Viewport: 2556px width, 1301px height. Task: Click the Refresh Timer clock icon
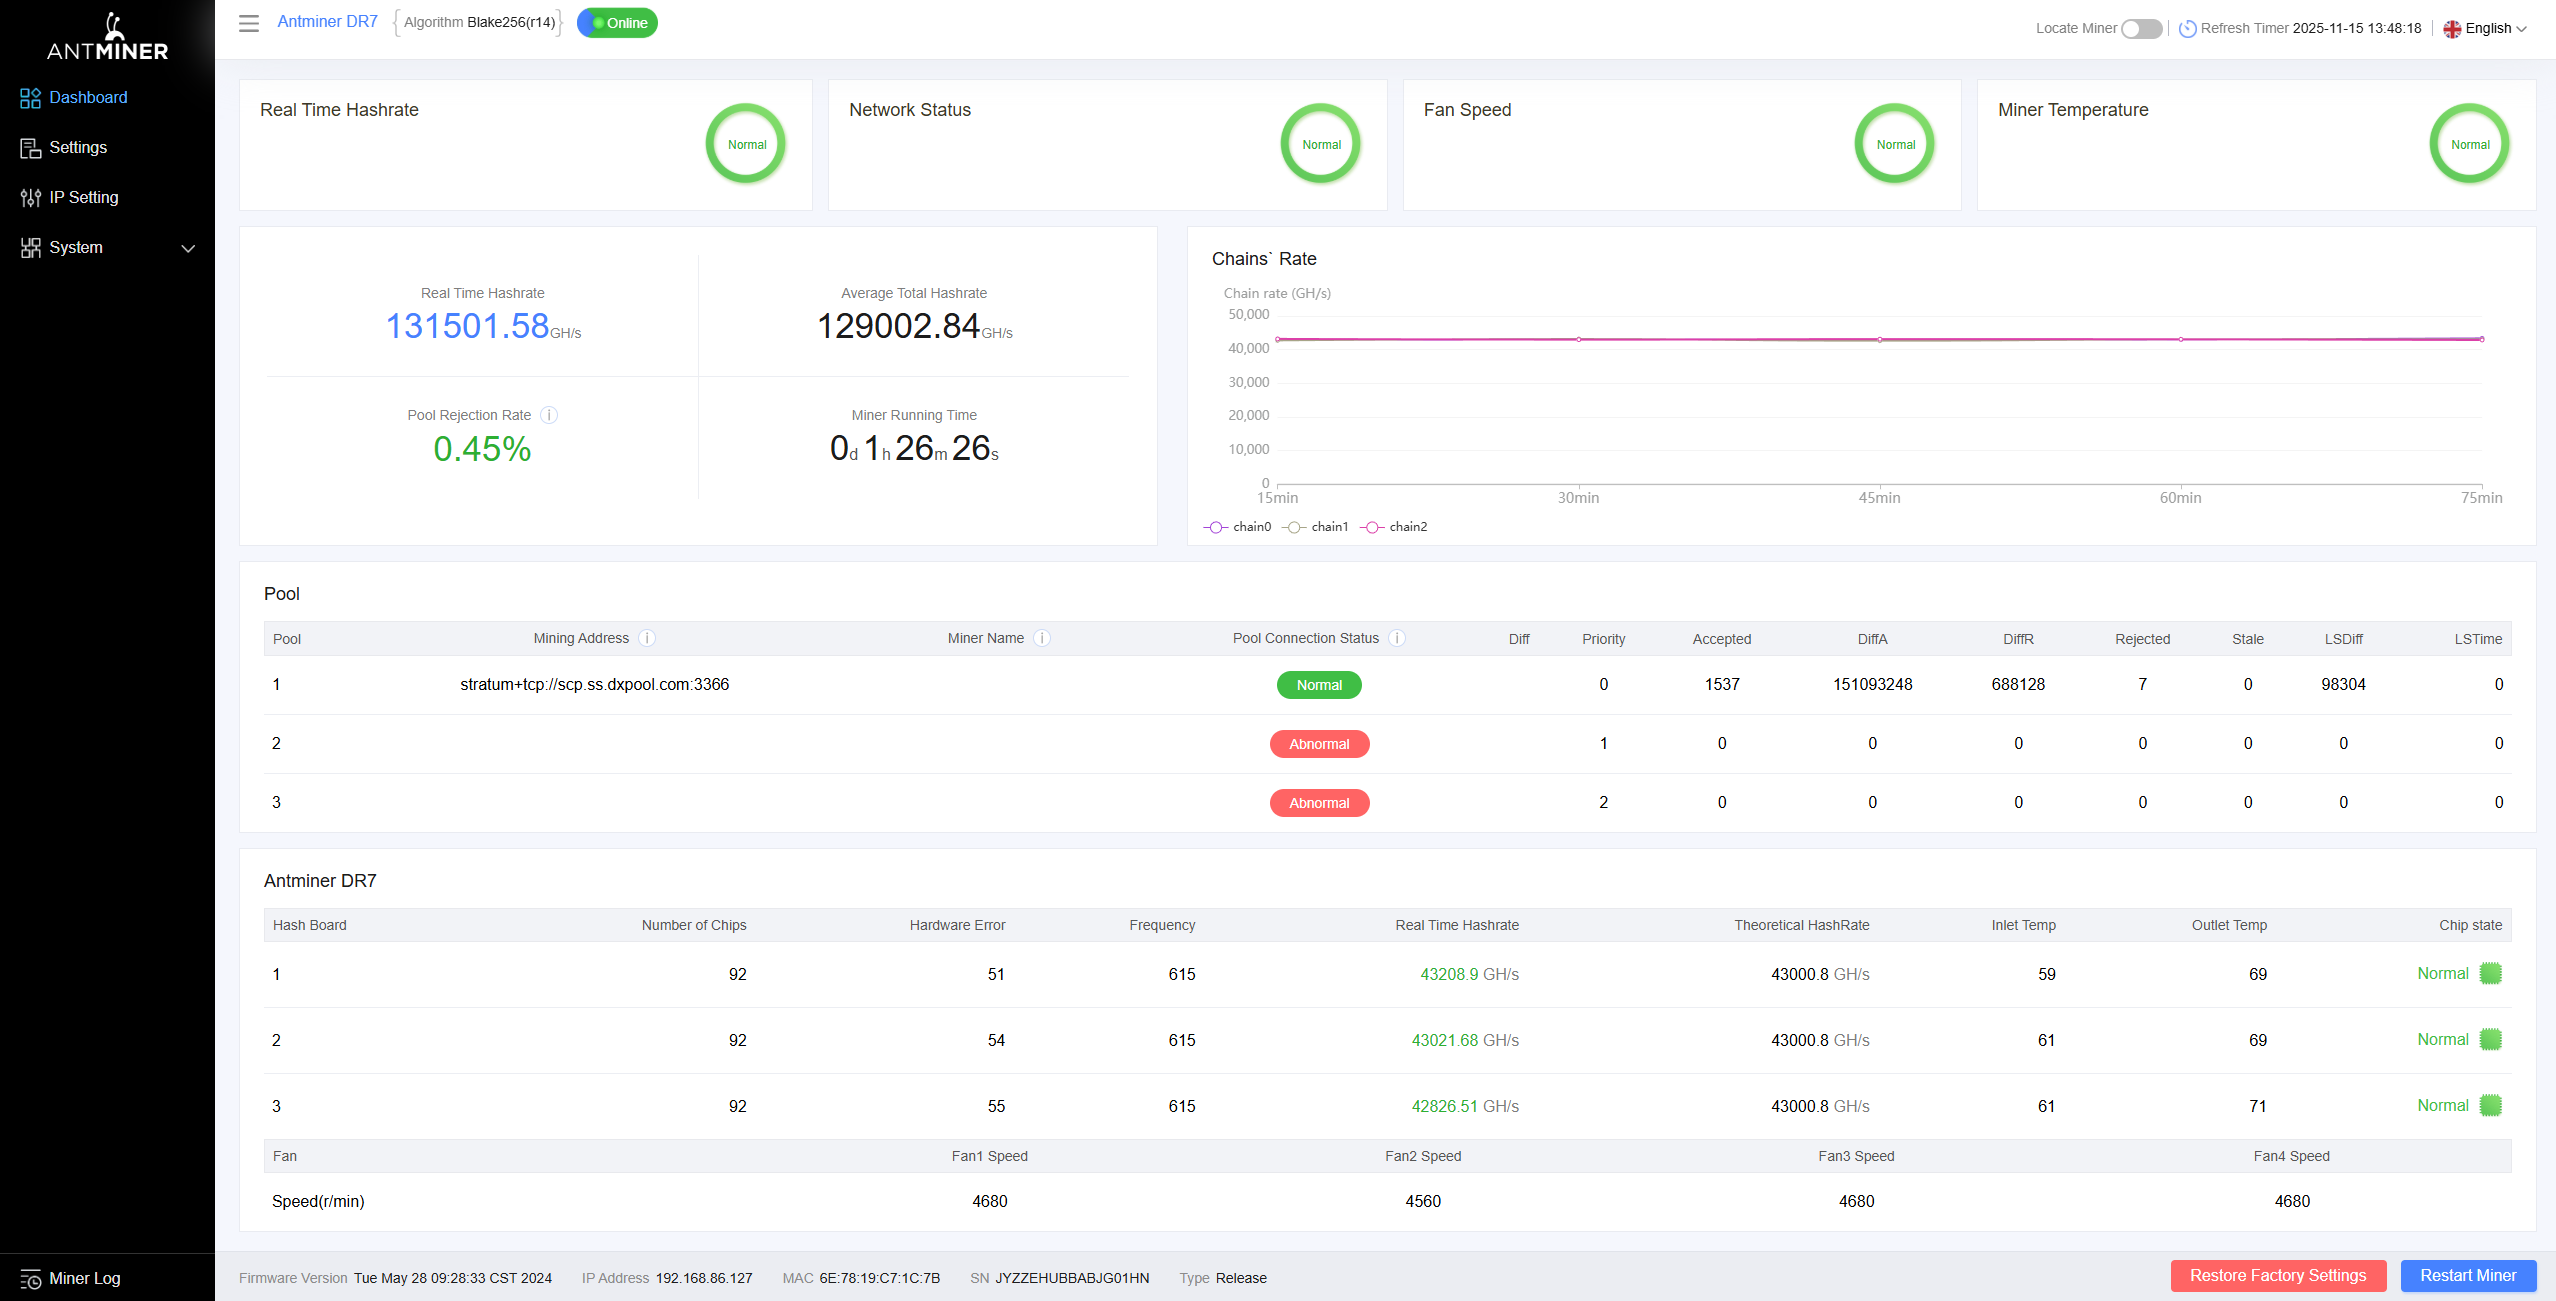(x=2187, y=29)
